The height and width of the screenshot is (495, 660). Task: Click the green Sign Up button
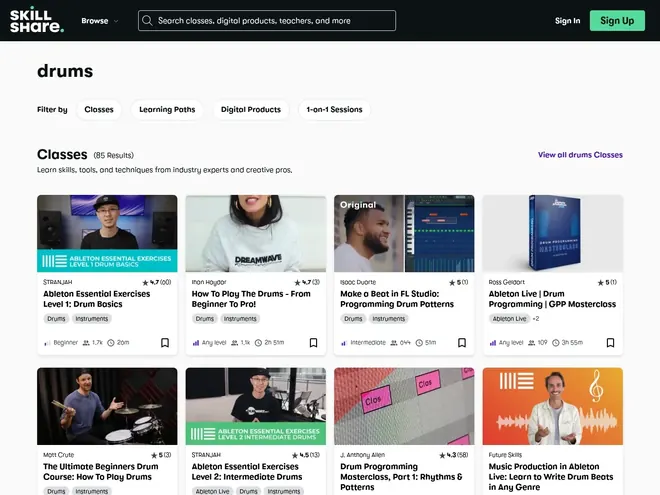click(617, 21)
